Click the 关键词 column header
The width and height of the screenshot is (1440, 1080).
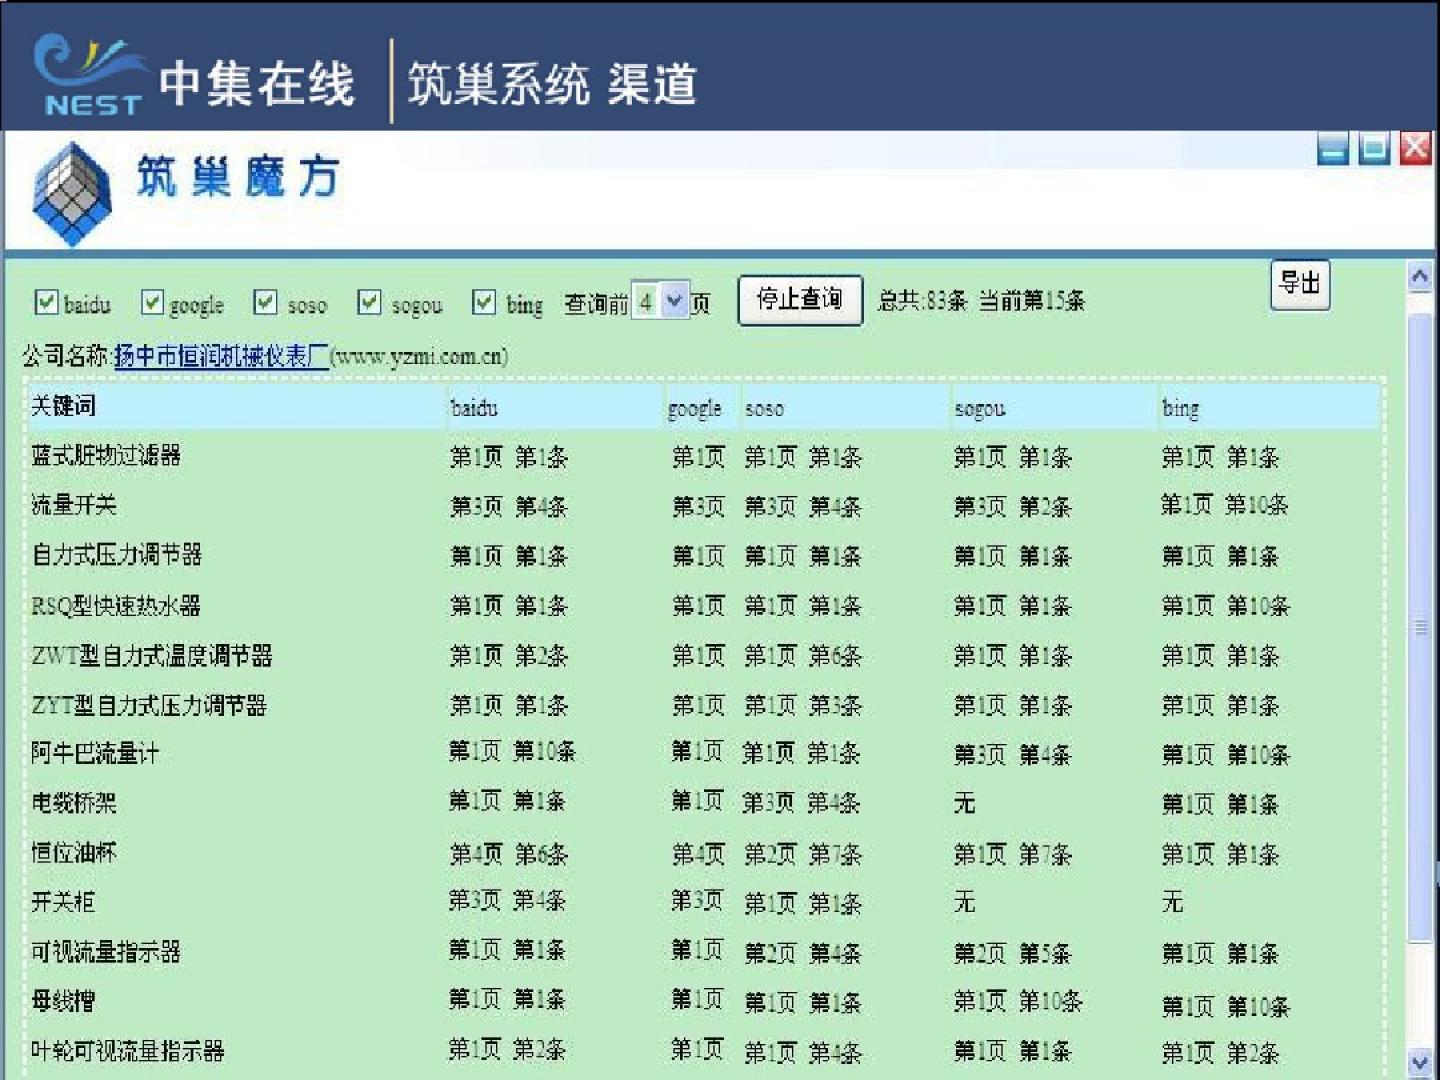pos(64,406)
